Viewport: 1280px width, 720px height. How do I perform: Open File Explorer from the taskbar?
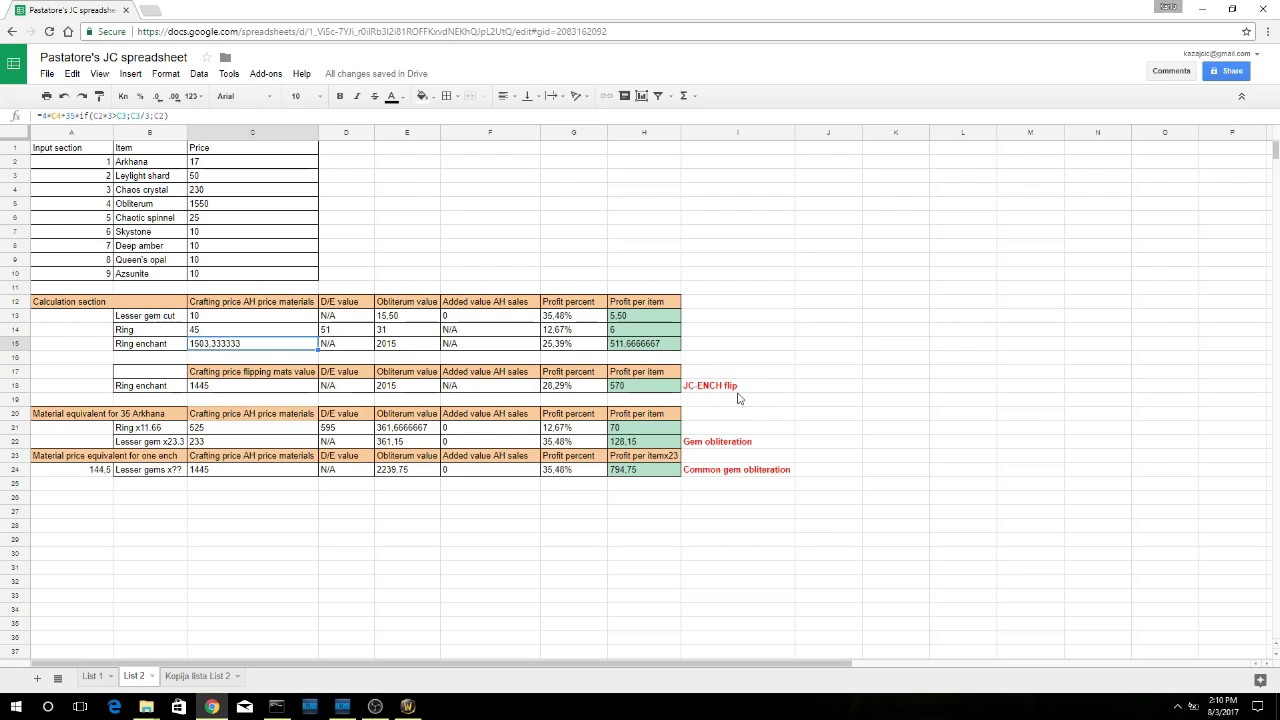pos(146,707)
